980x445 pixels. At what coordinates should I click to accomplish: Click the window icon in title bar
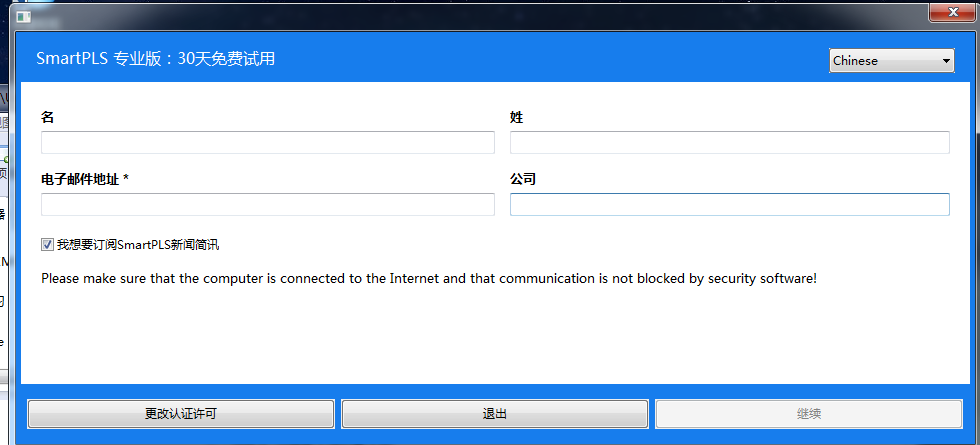(x=23, y=15)
